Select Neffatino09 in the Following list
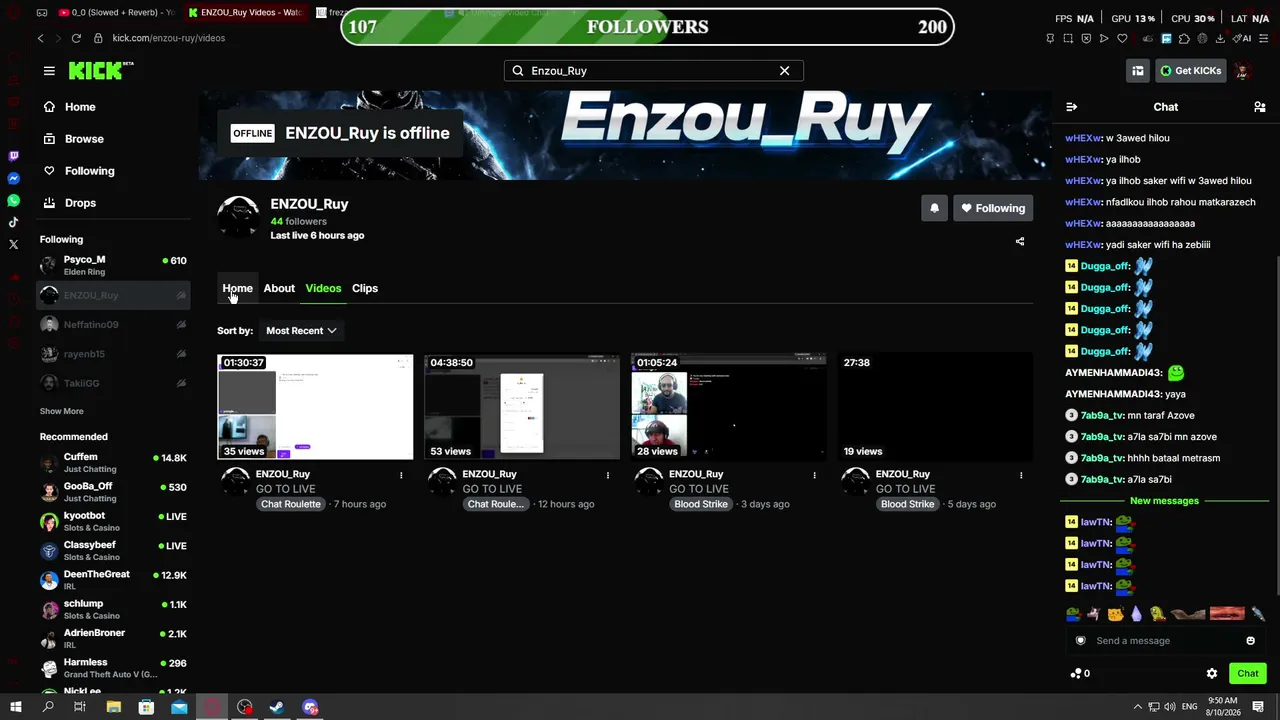 113,325
